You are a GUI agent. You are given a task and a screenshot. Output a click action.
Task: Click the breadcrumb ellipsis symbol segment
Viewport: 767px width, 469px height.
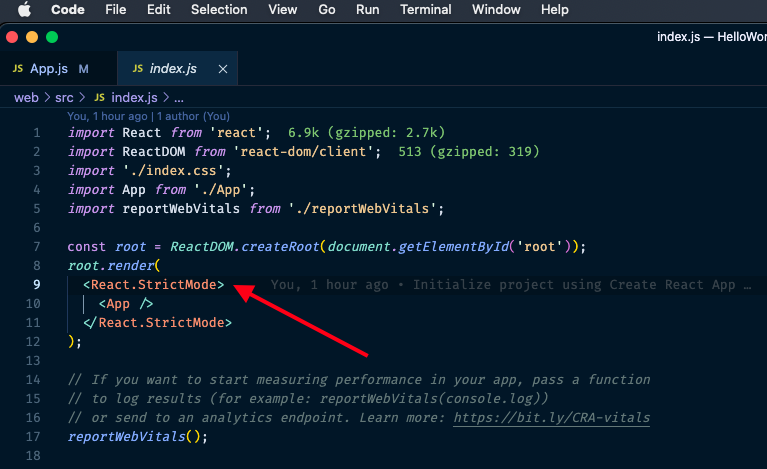[x=179, y=98]
